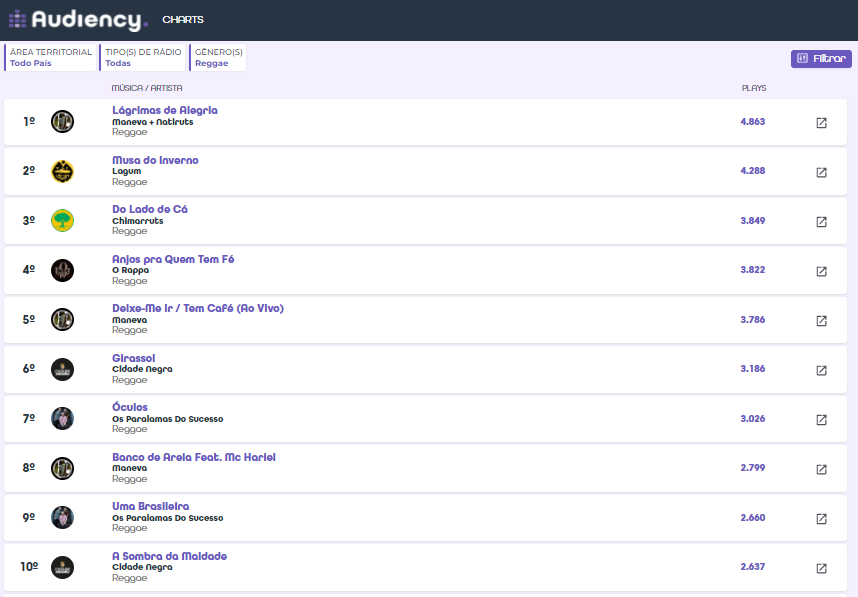Open external link for Óculos
Viewport: 858px width, 597px height.
821,420
